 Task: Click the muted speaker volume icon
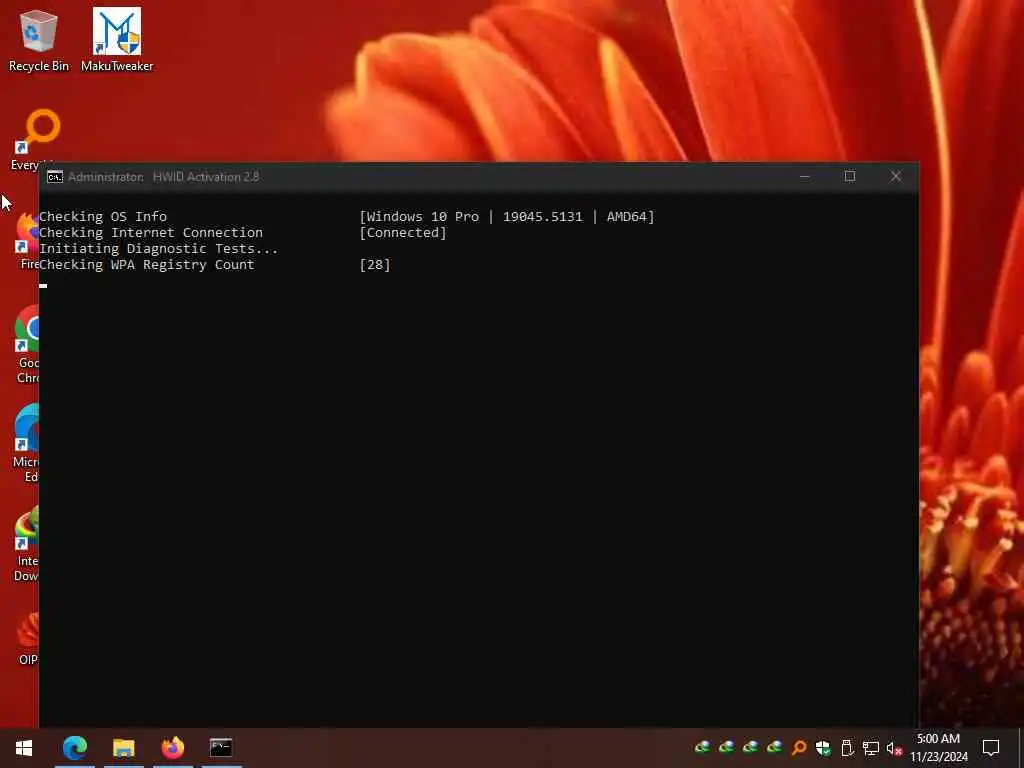(x=894, y=748)
